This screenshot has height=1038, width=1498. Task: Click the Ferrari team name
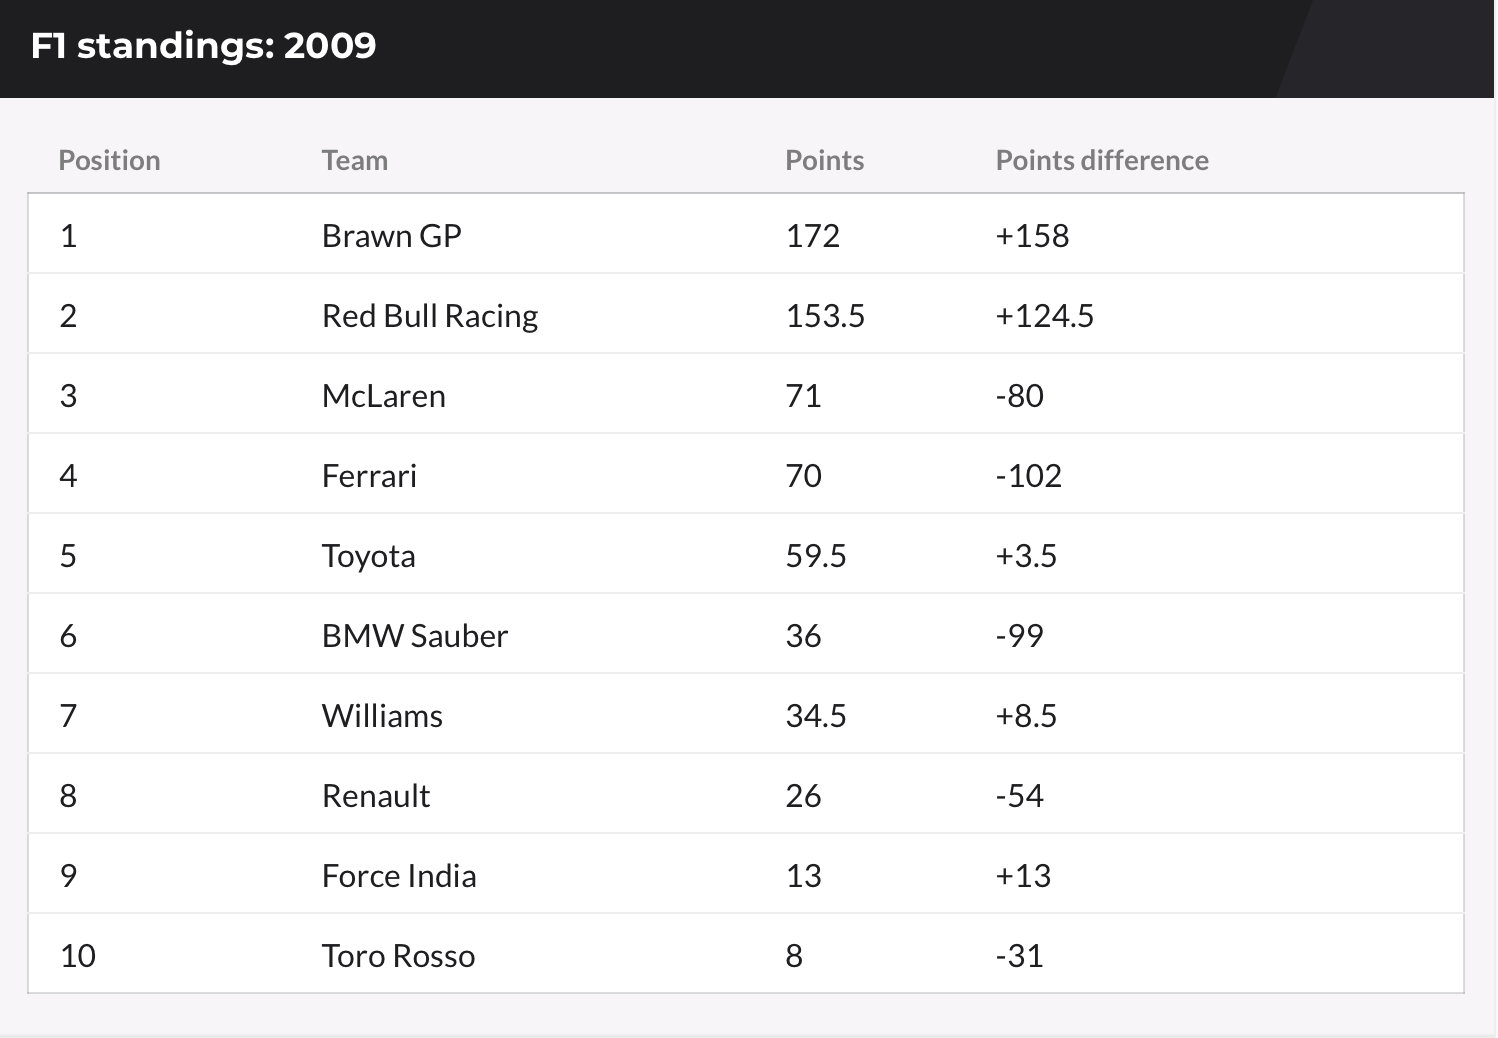point(369,476)
